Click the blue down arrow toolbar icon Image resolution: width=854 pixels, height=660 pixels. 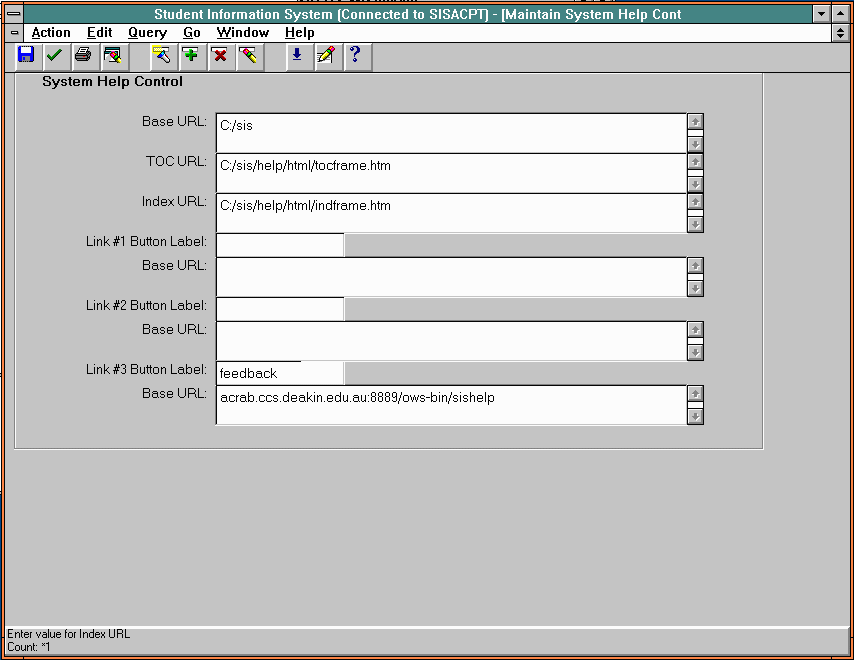coord(297,56)
